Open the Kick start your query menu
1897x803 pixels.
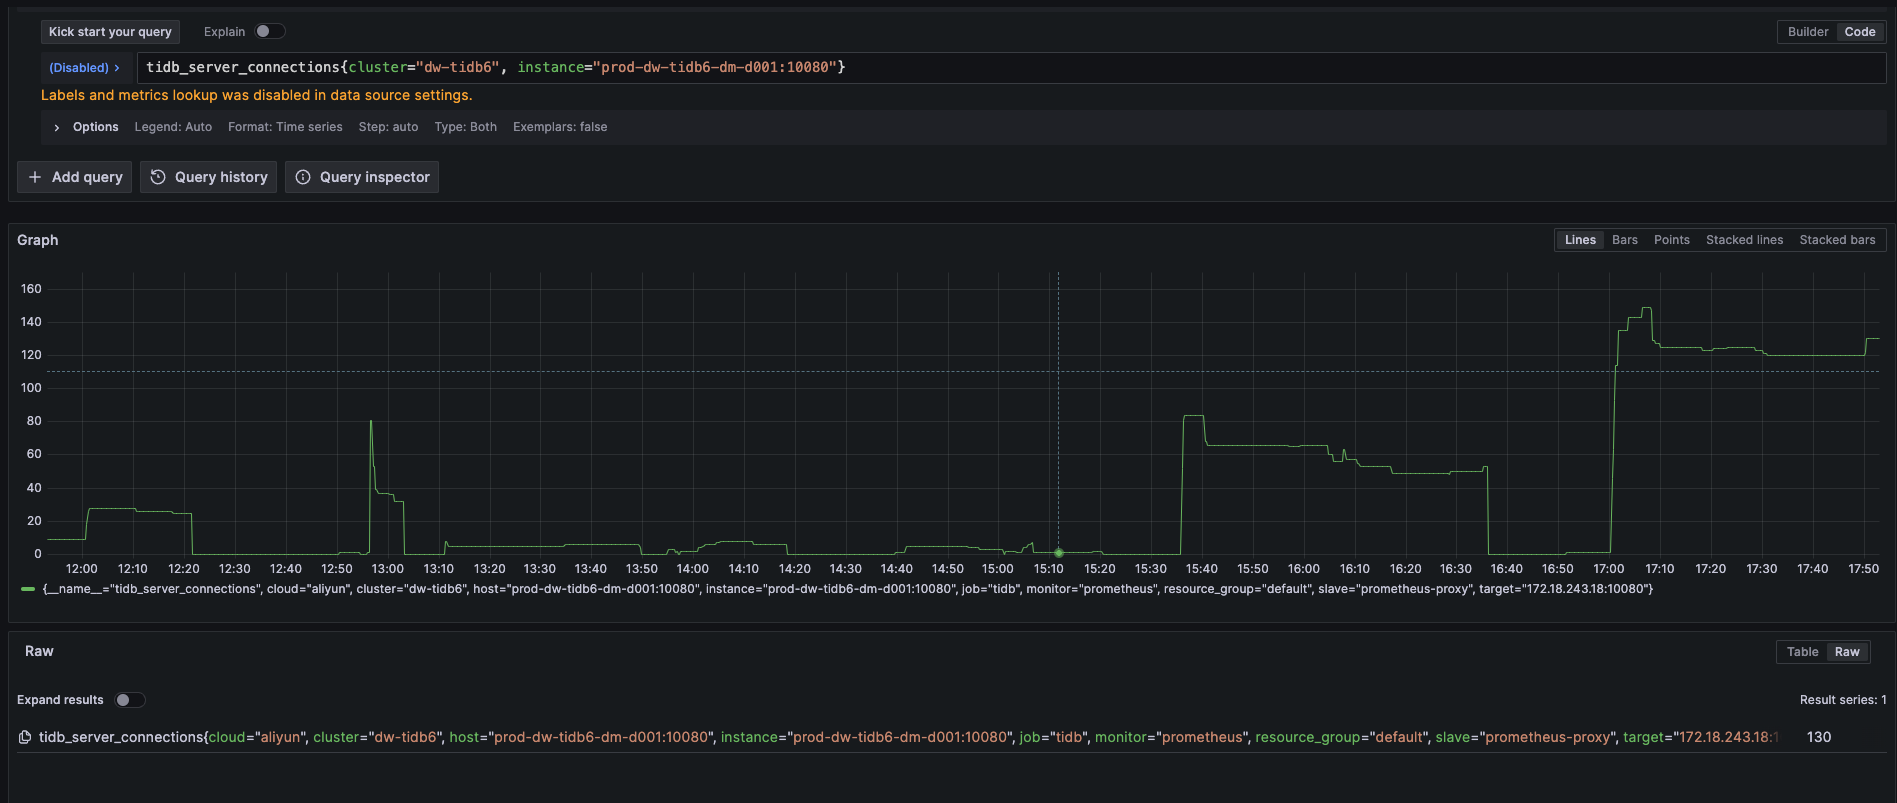(x=110, y=32)
